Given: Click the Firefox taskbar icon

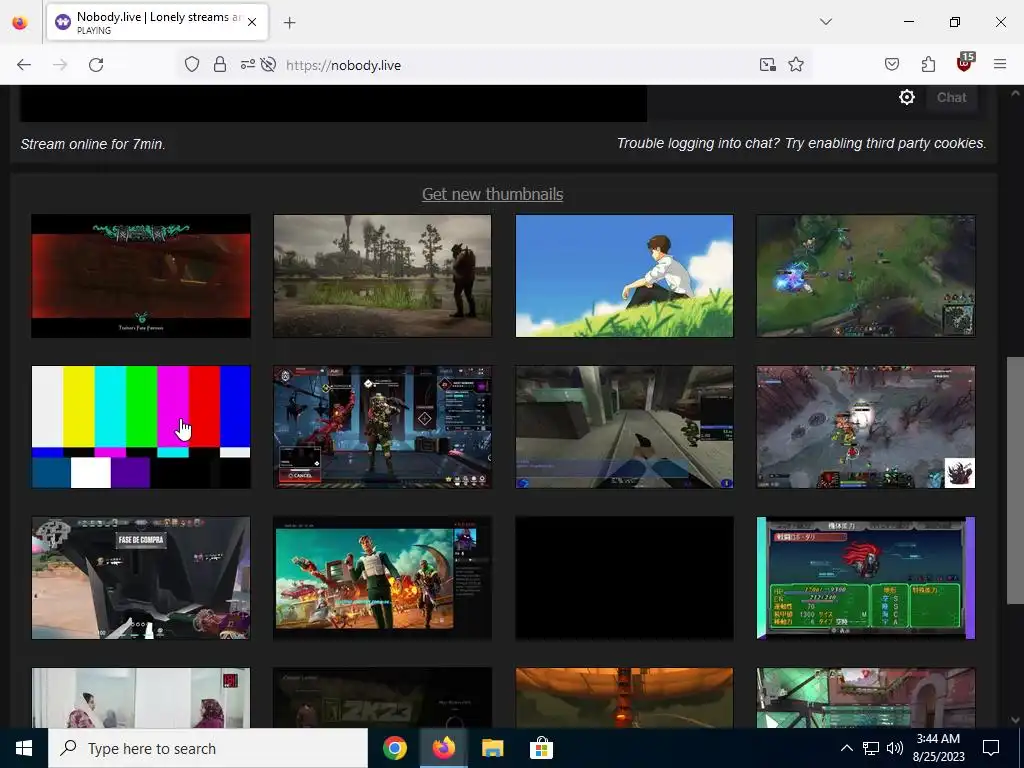Looking at the screenshot, I should point(443,748).
